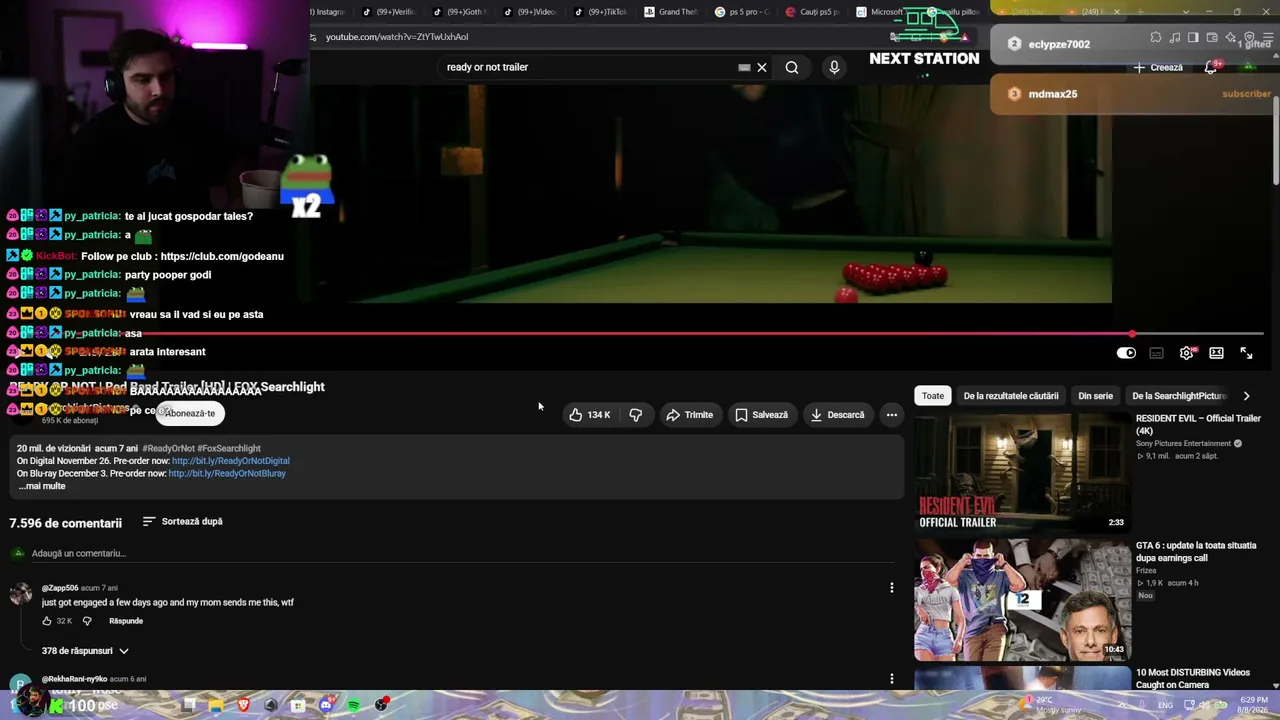
Task: Click the YouTube search input field
Action: tap(590, 67)
